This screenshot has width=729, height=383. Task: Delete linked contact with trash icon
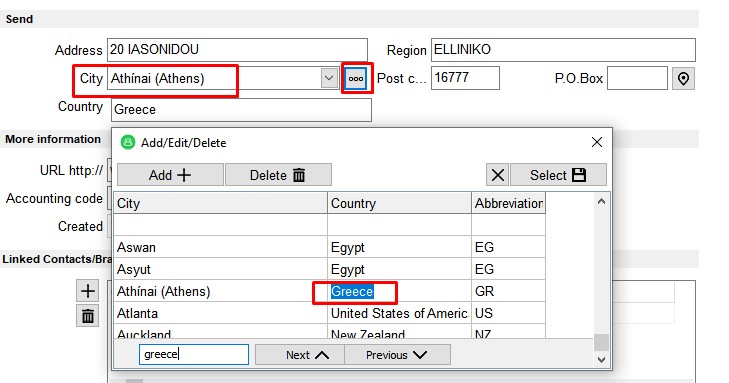click(x=87, y=316)
